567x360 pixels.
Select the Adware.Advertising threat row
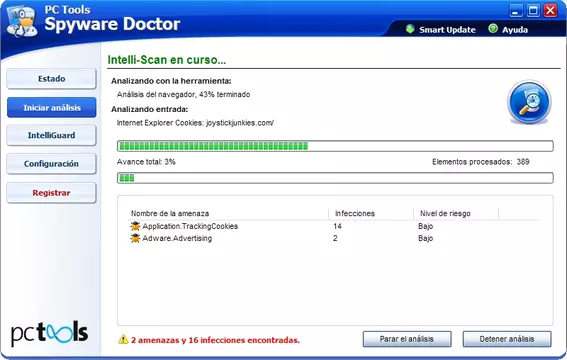(x=334, y=239)
